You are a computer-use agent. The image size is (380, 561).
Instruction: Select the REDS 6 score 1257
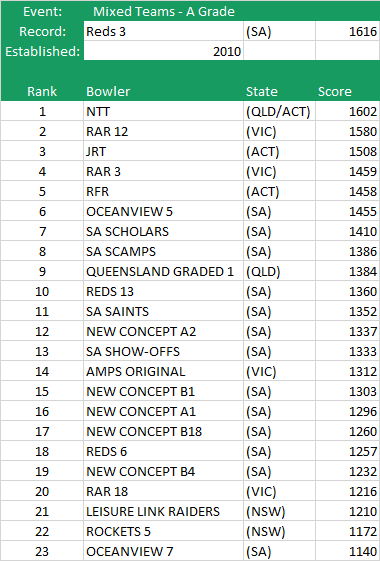pyautogui.click(x=347, y=452)
